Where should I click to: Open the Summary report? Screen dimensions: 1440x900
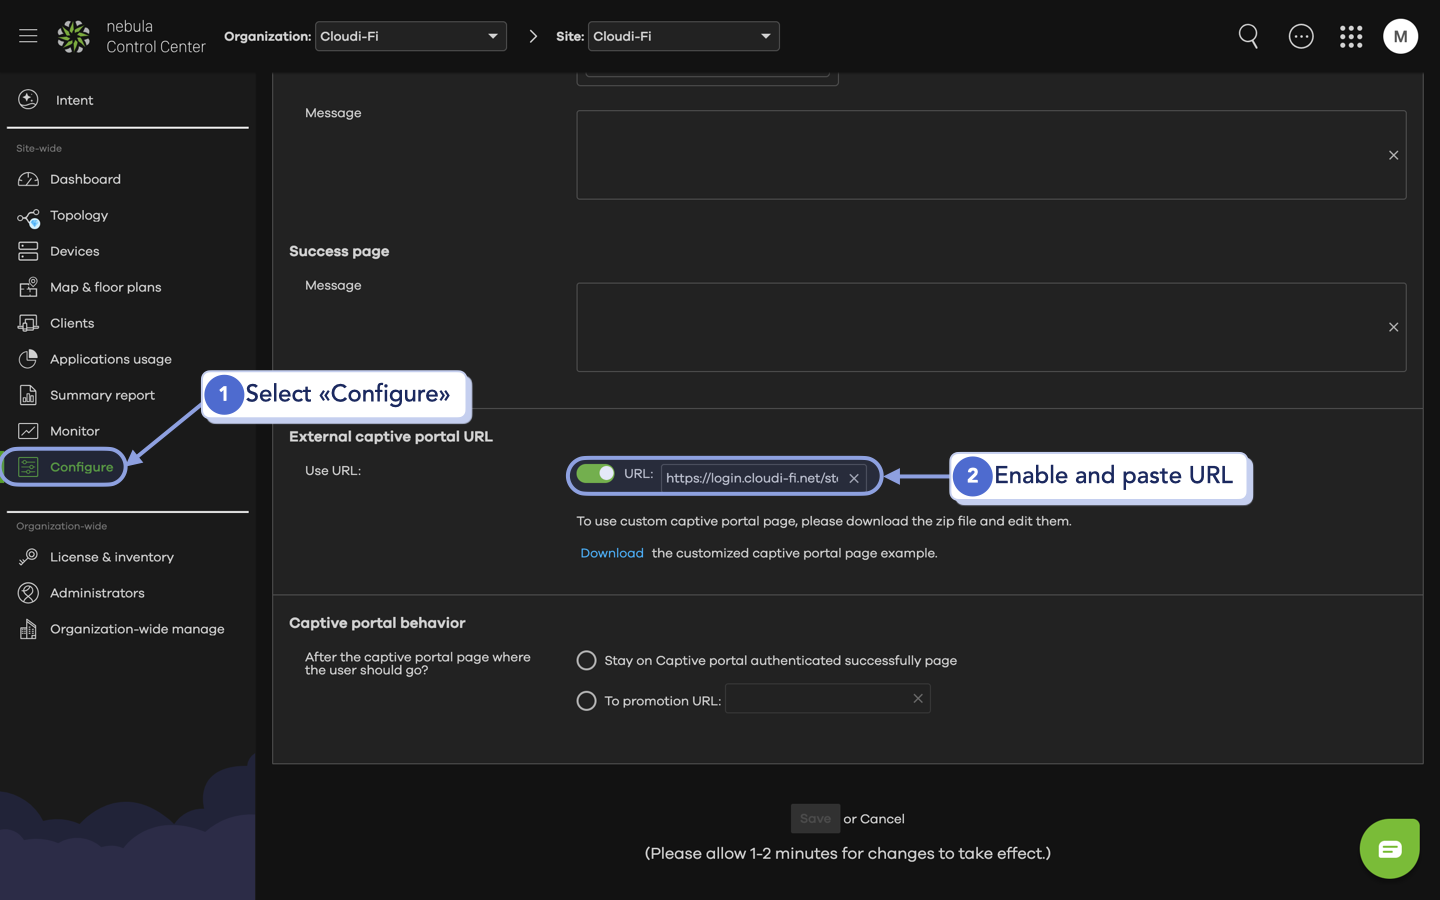(x=102, y=394)
